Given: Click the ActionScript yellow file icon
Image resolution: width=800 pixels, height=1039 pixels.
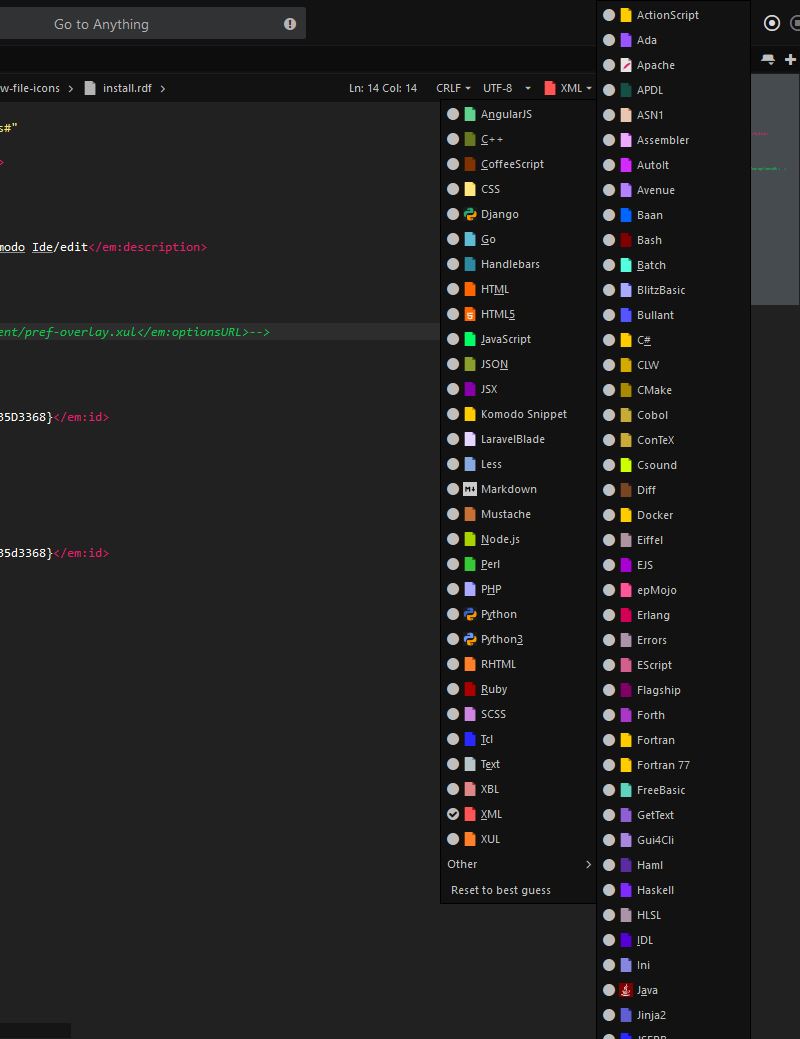Looking at the screenshot, I should click(626, 15).
